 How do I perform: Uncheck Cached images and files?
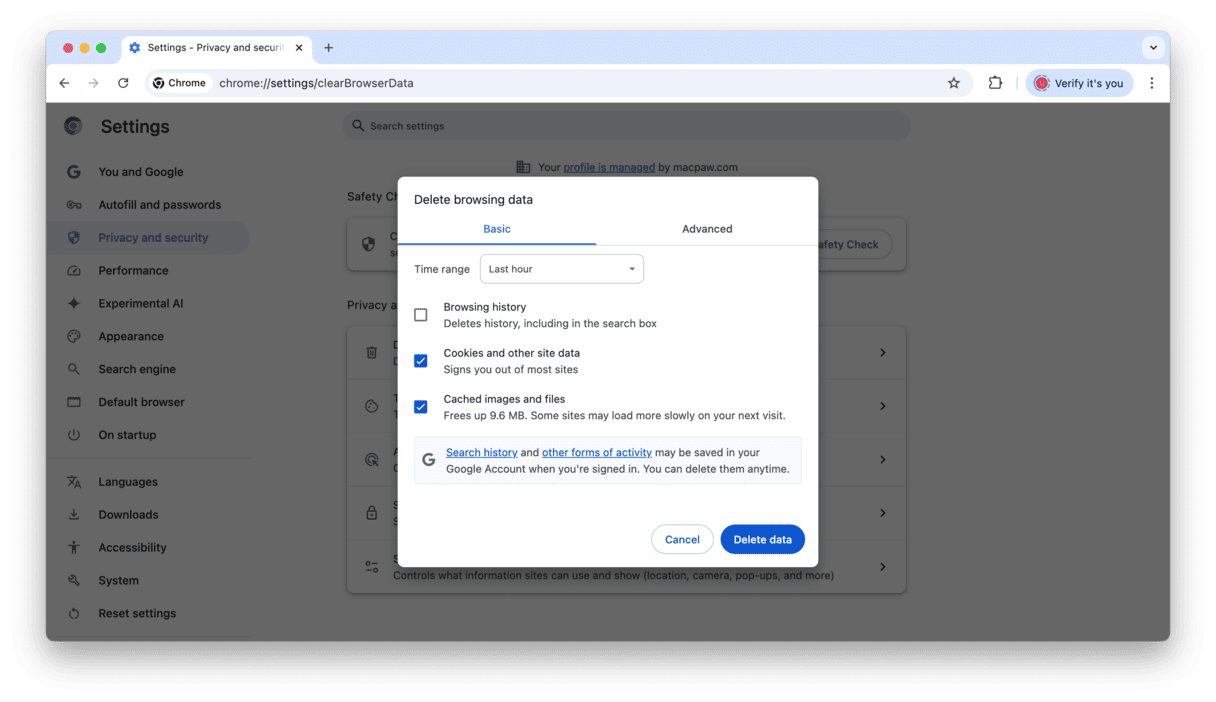(x=421, y=407)
